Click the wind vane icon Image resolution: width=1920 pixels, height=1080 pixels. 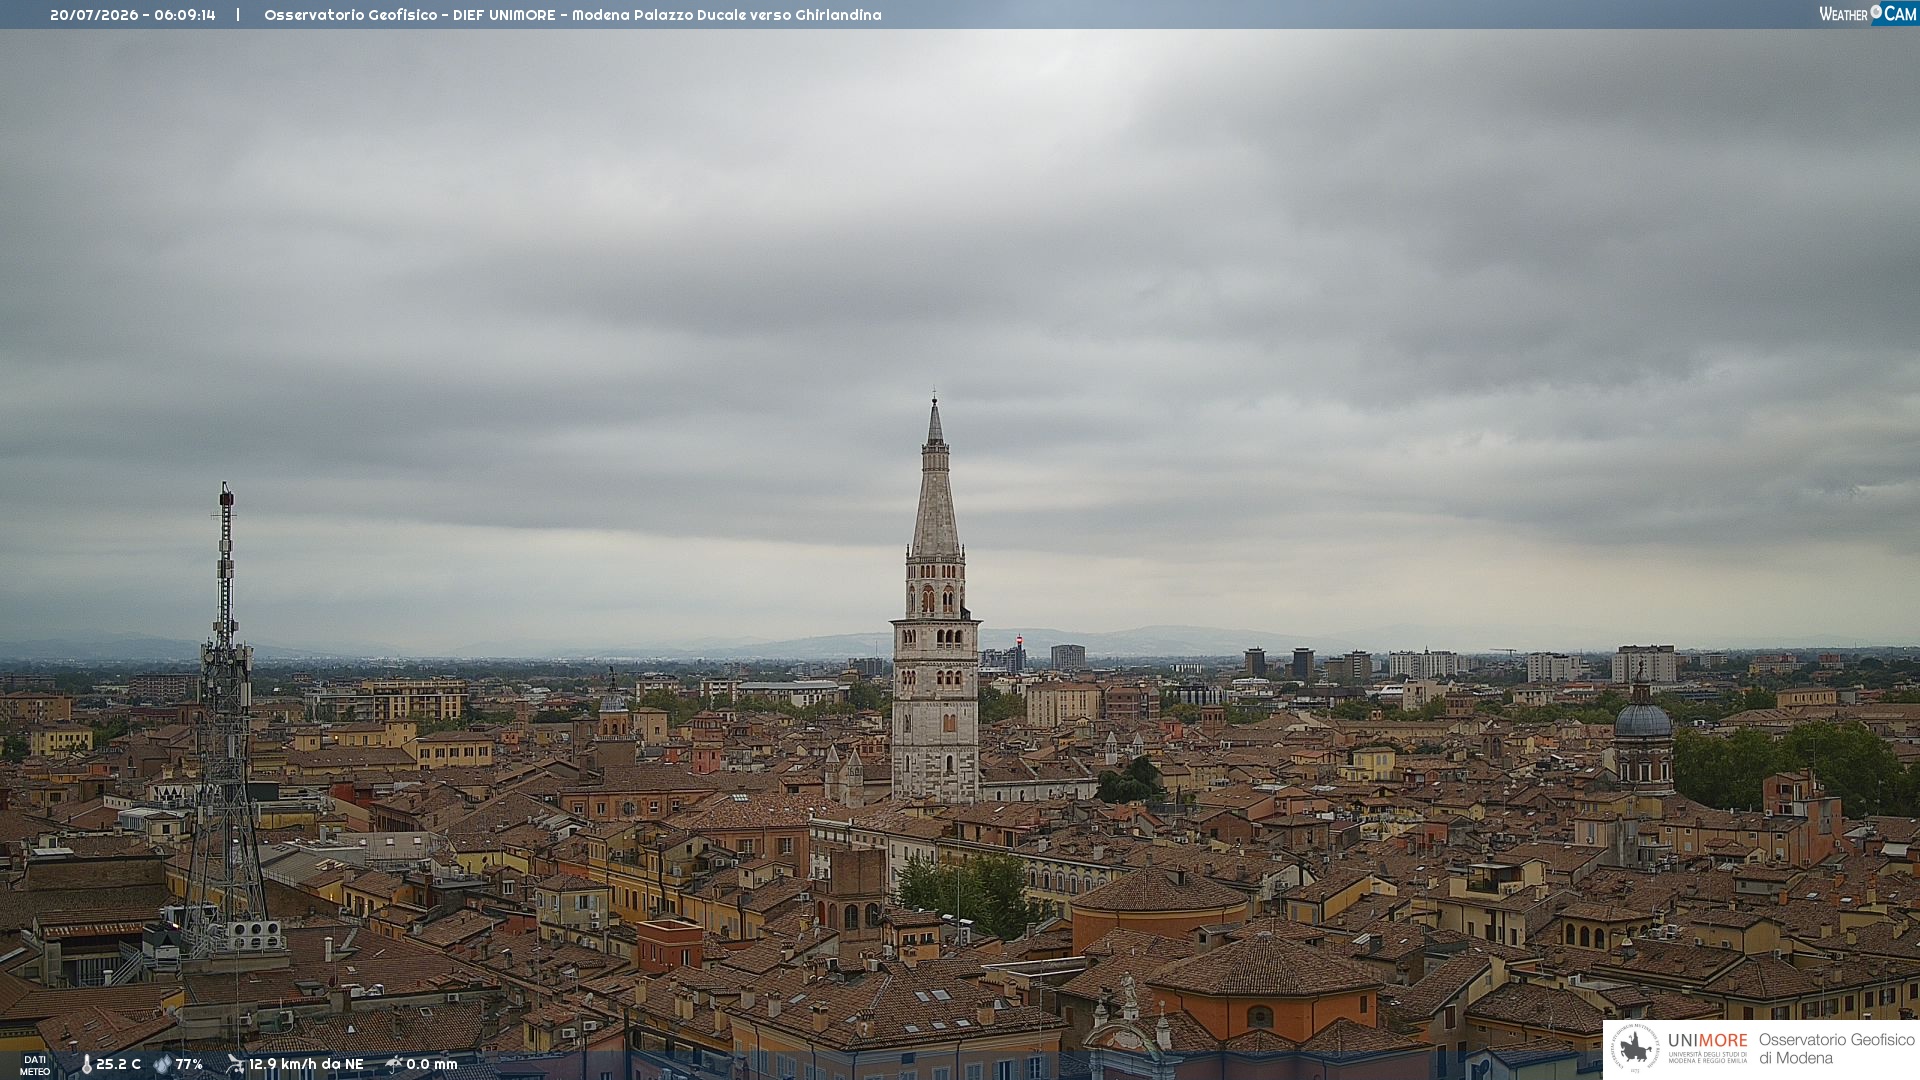coord(235,1065)
